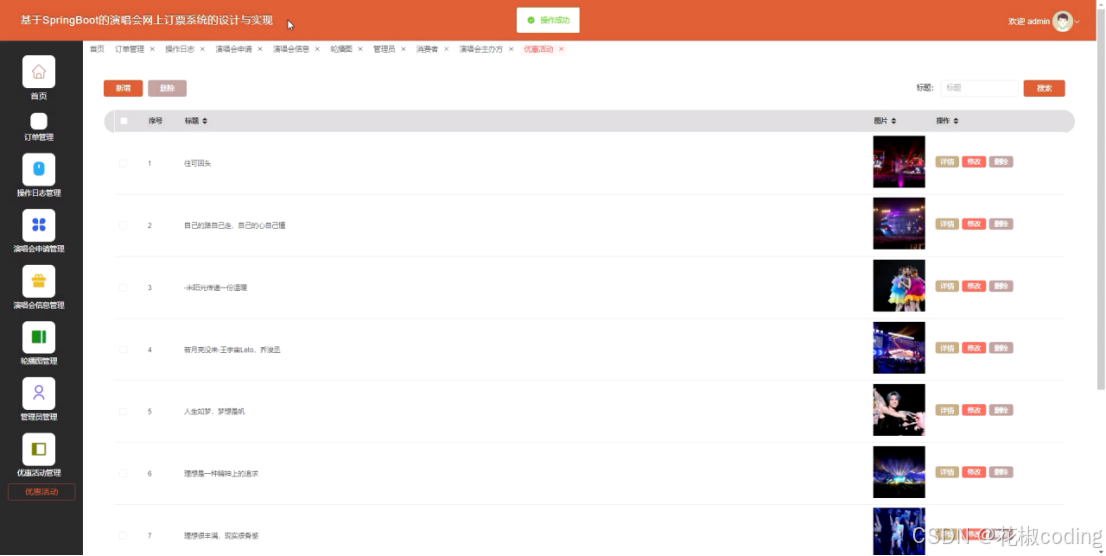Sort table by 图片 column arrows

(x=894, y=121)
